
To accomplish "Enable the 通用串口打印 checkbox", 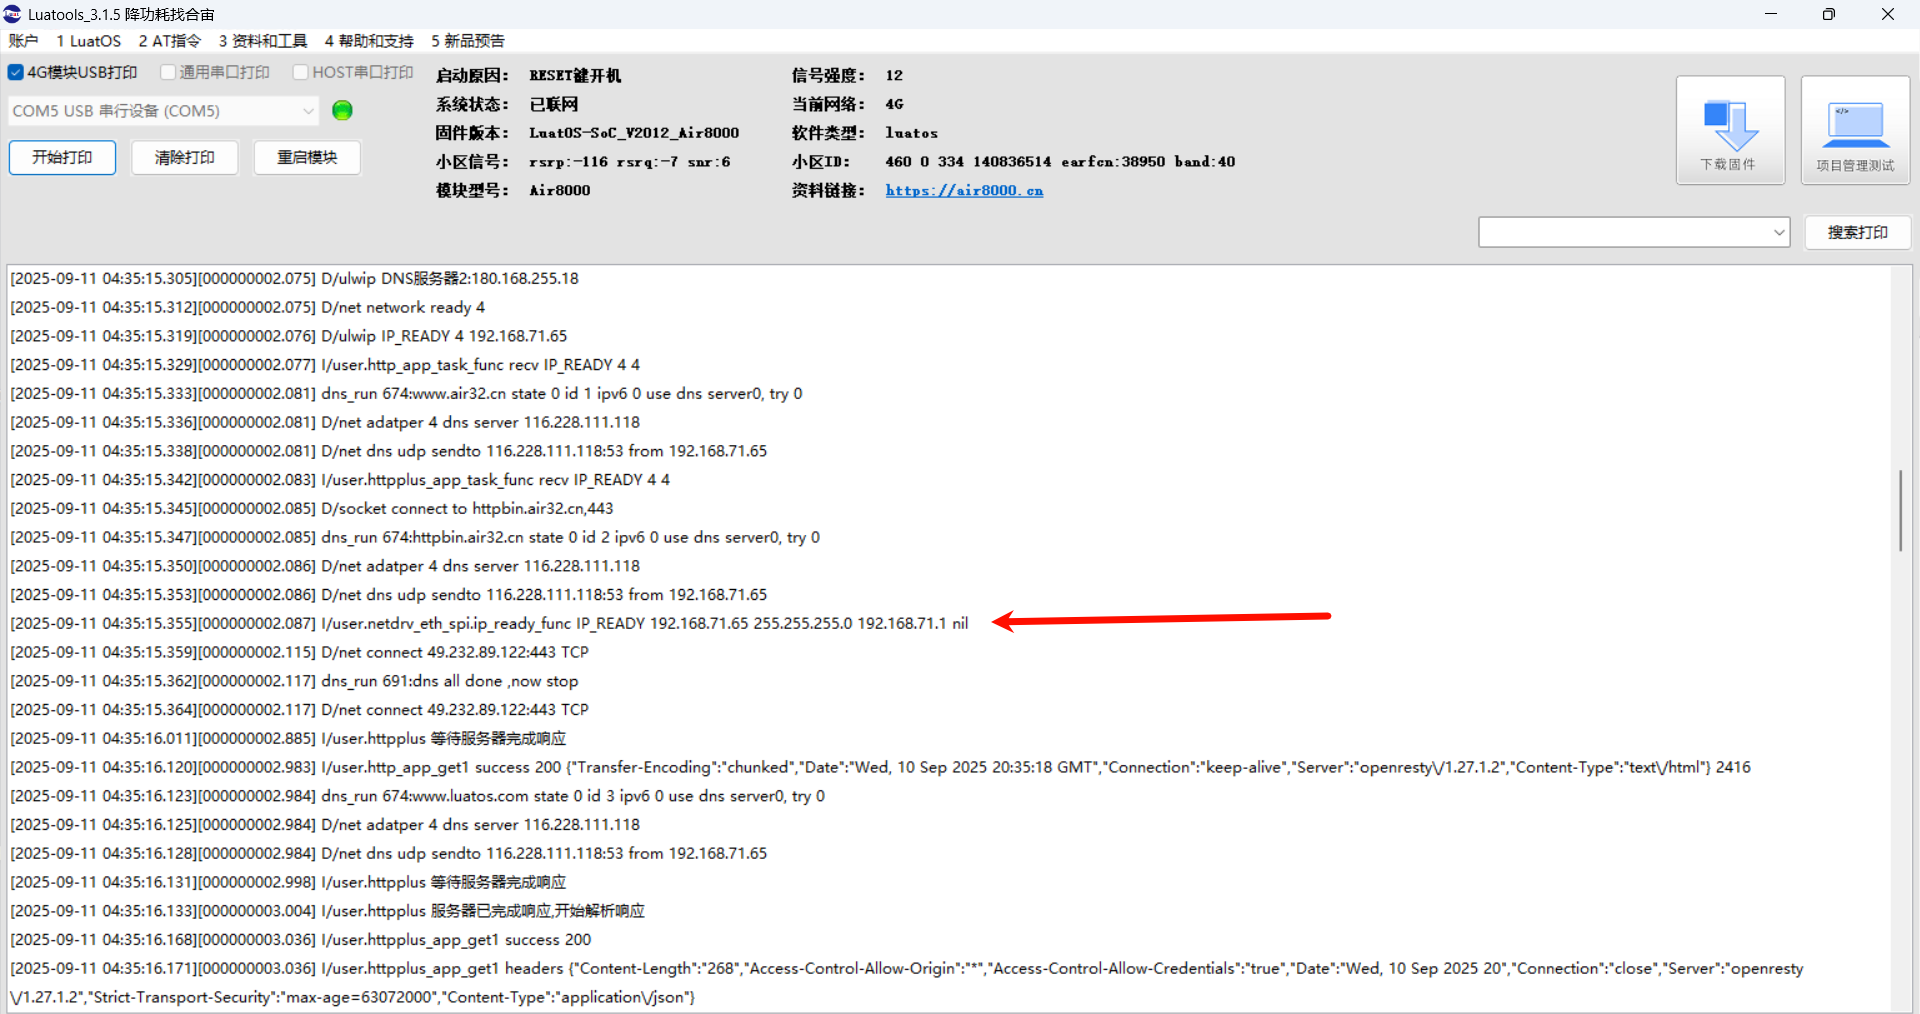I will coord(168,72).
